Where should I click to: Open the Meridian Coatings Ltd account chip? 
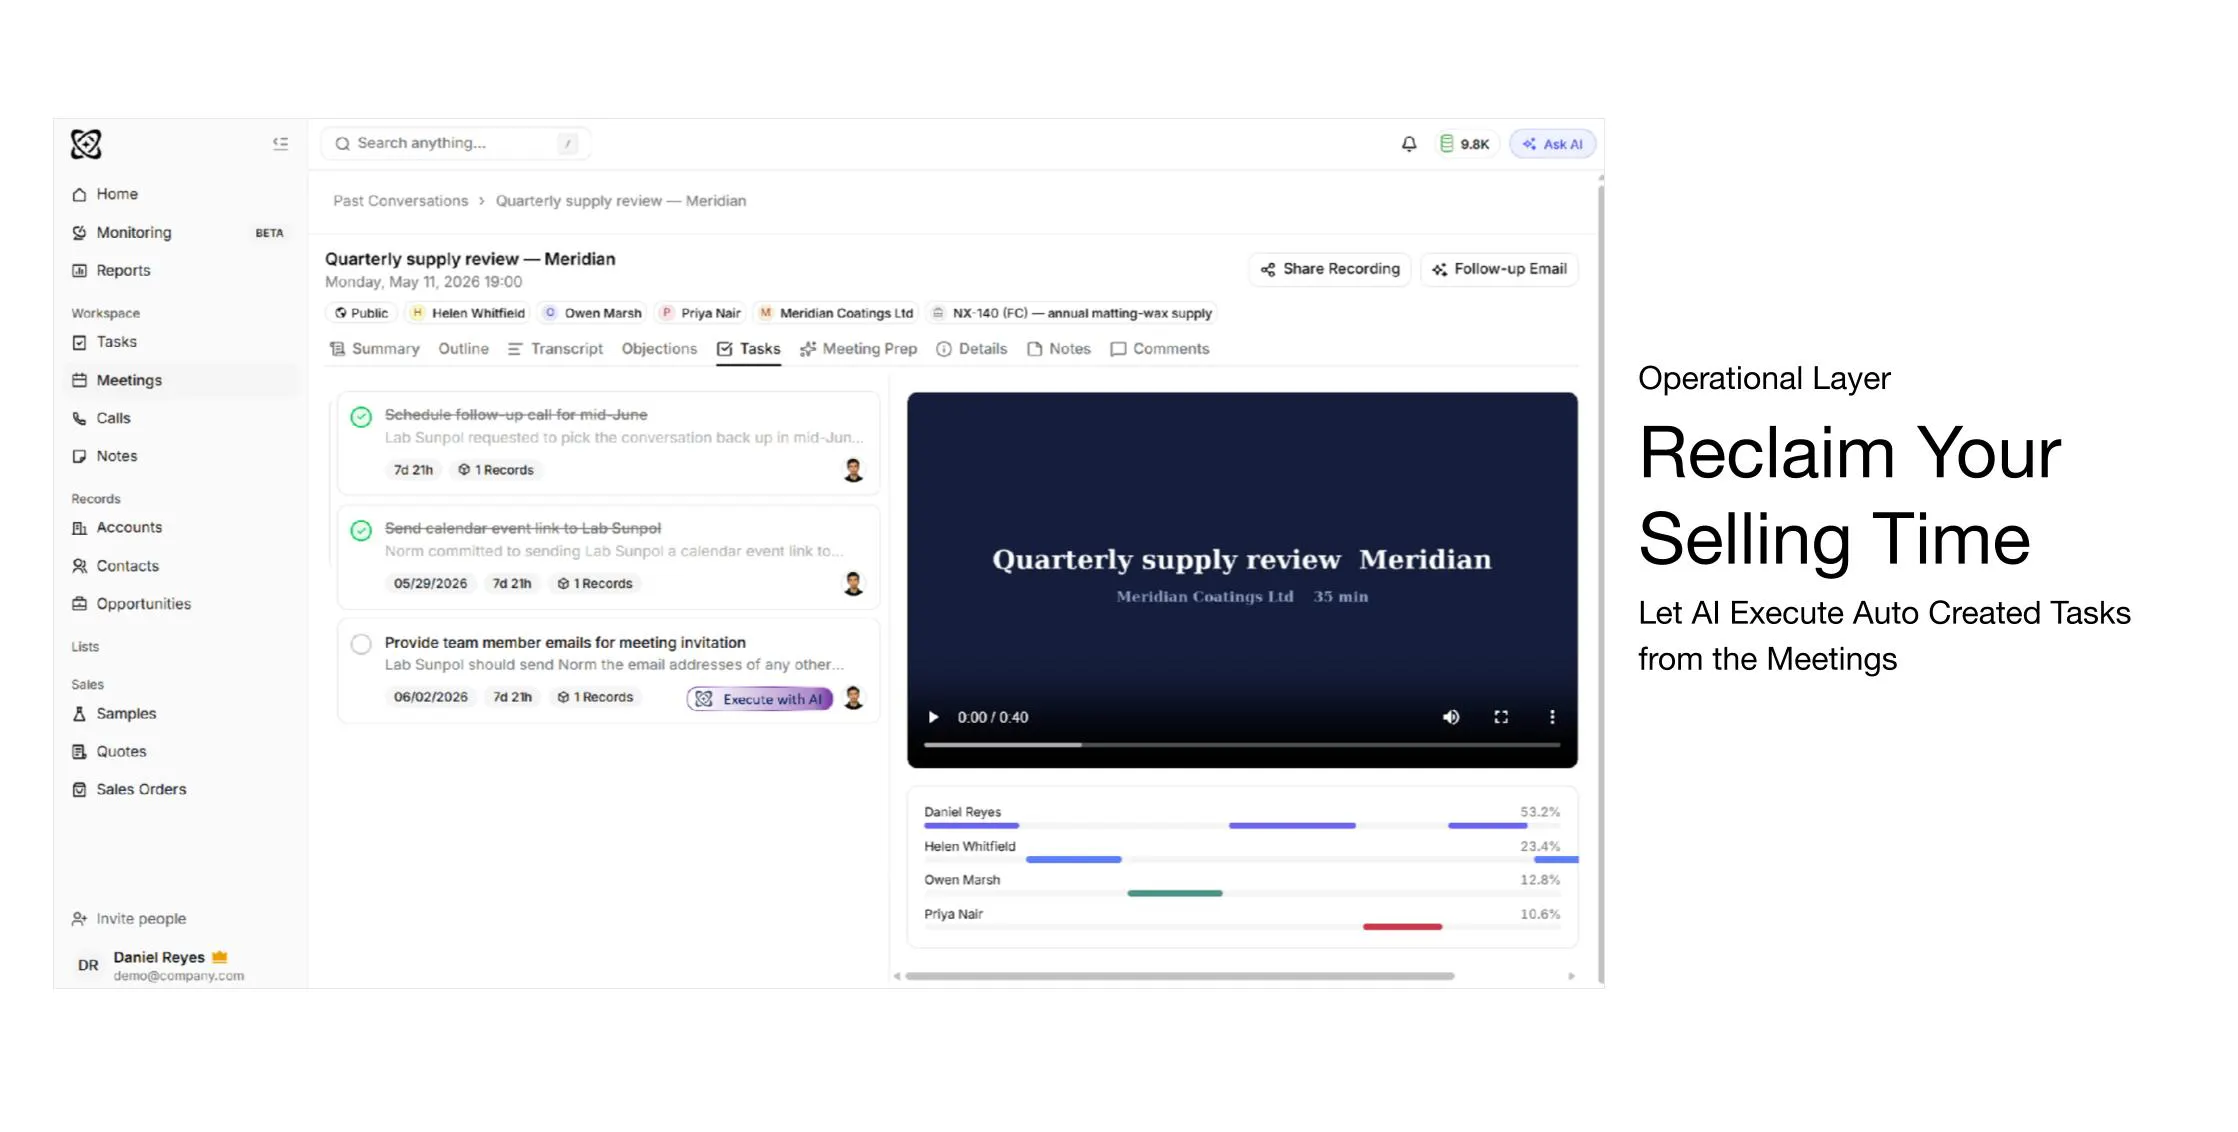tap(836, 313)
